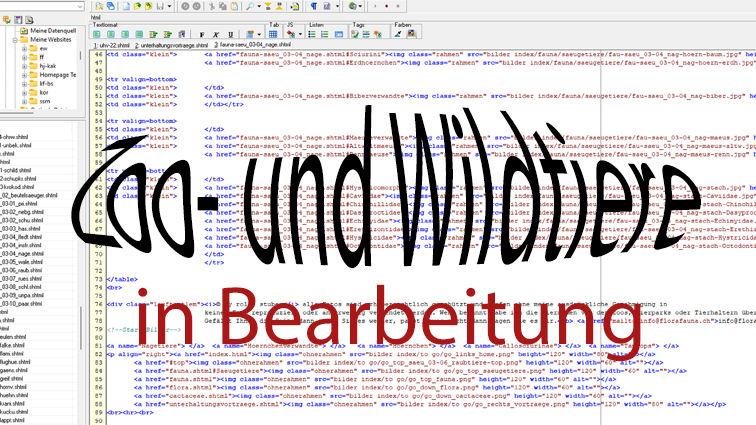Switch to tab uhv-22.shtml
The height and width of the screenshot is (425, 756).
112,45
